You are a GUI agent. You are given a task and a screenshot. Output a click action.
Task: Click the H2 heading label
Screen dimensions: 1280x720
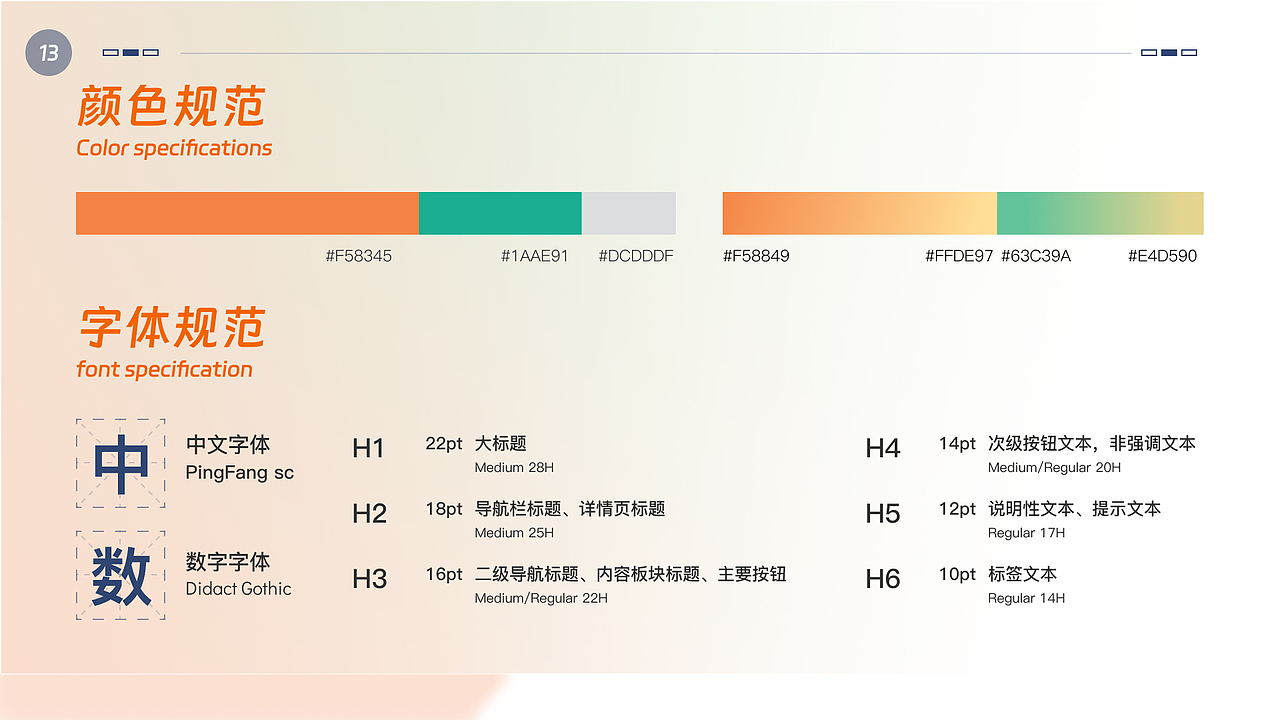[369, 514]
